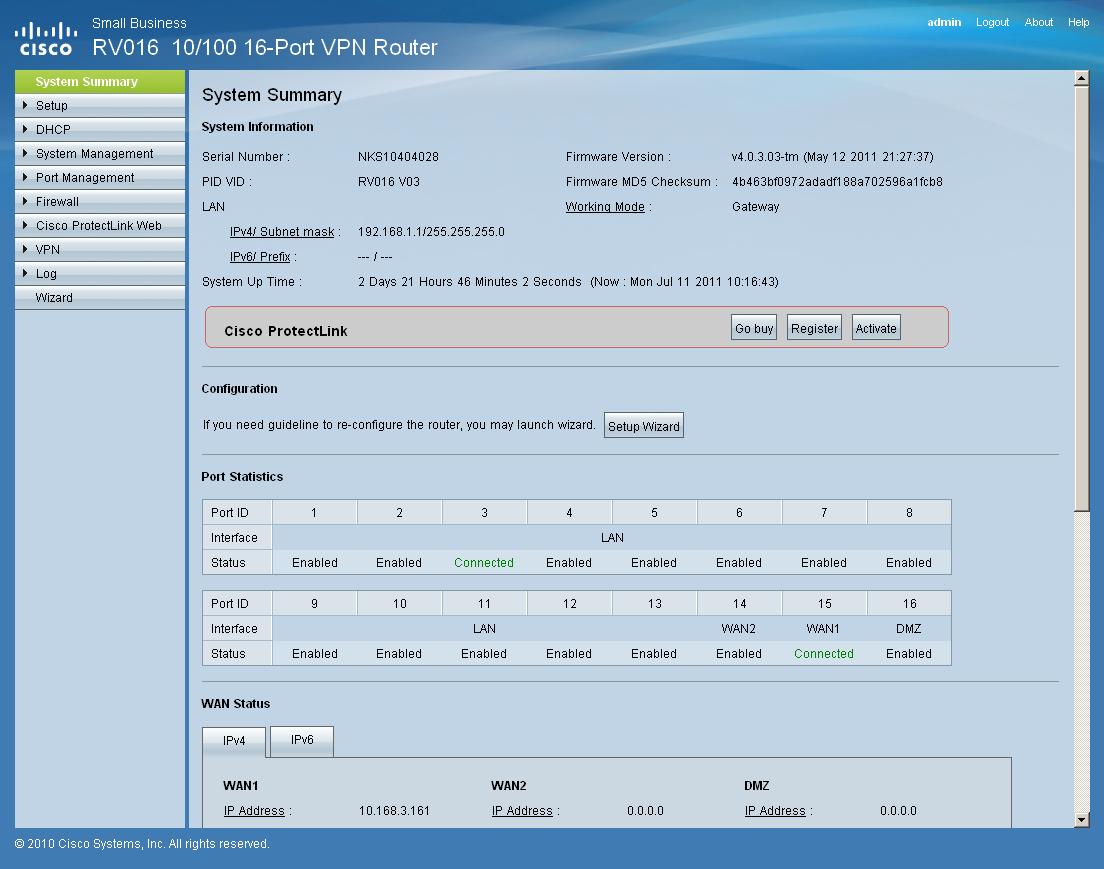Open the IPv4/ Subnet mask link

coord(282,232)
